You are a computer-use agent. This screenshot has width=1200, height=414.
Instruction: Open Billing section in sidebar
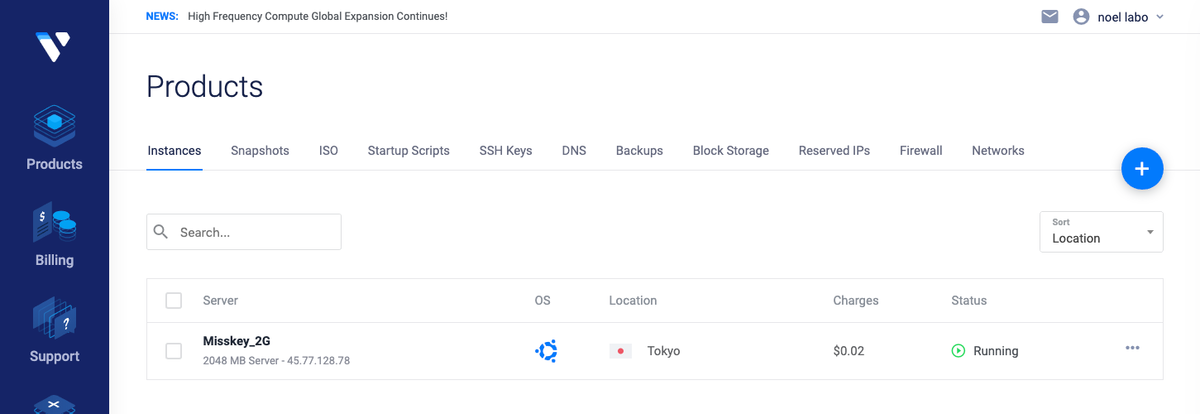(x=54, y=237)
